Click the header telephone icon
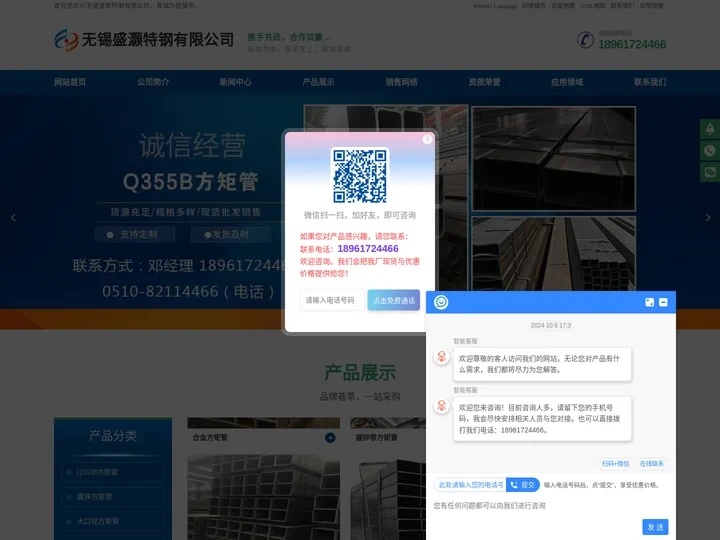720x540 pixels. (585, 40)
